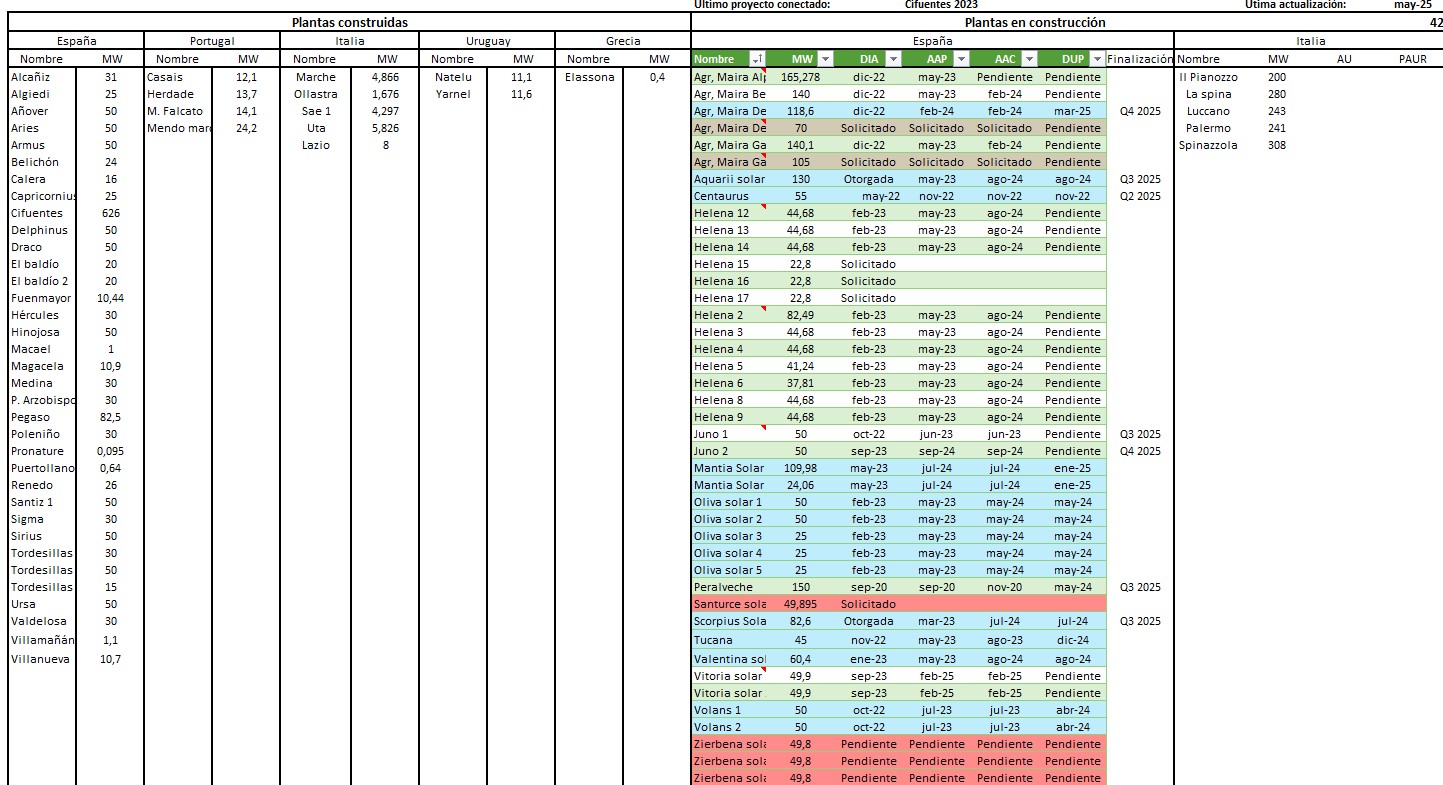Viewport: 1443px width, 785px height.
Task: Select the Il Pianozzo cell under Italia
Action: [x=1208, y=77]
